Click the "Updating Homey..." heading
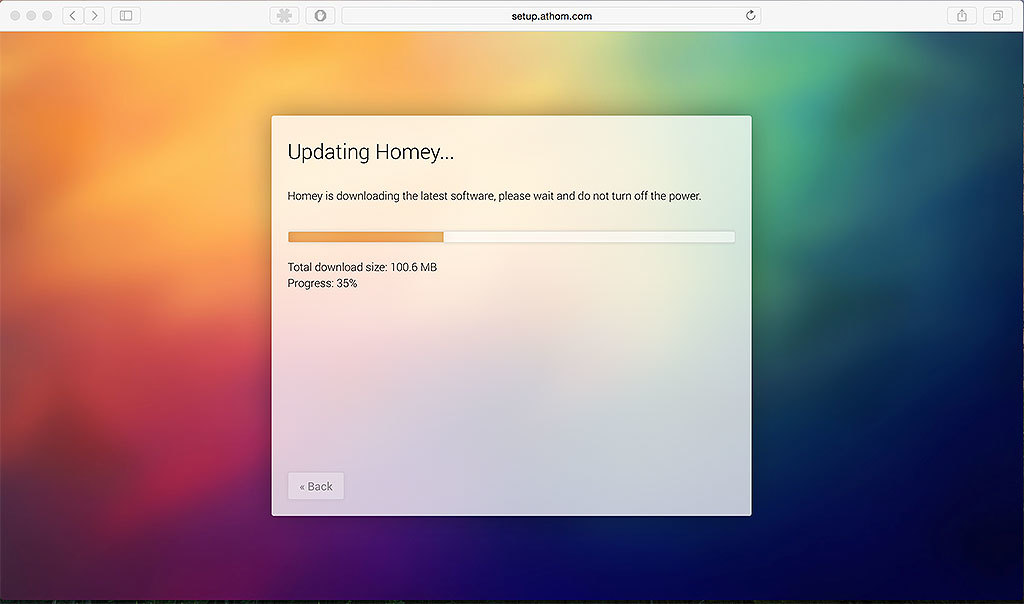Image resolution: width=1024 pixels, height=604 pixels. click(370, 151)
